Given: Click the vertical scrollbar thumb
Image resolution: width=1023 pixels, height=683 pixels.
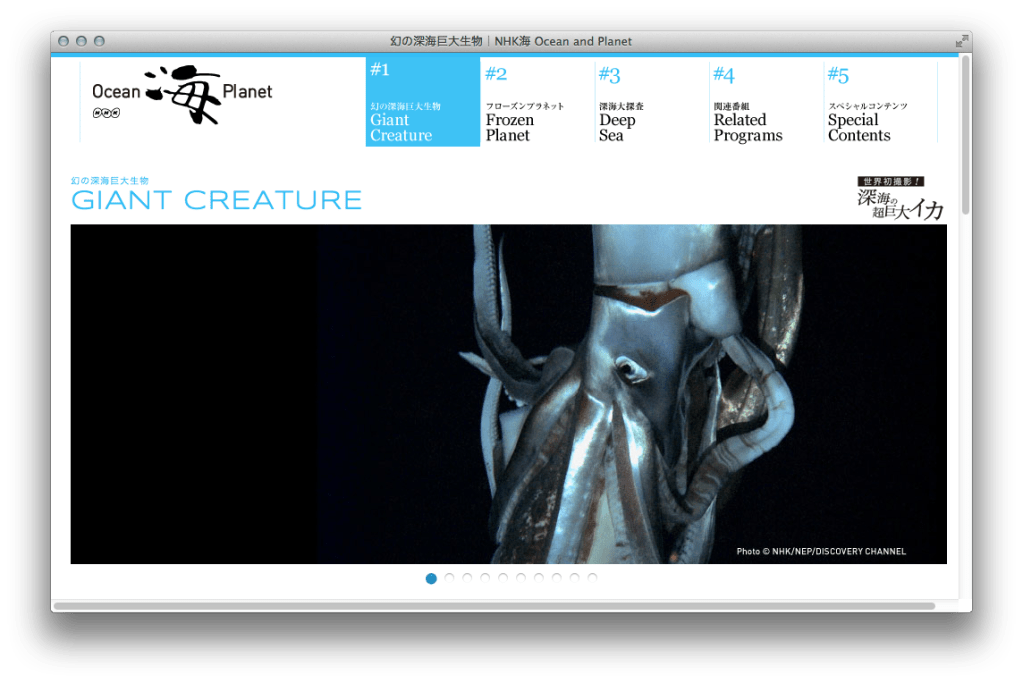Looking at the screenshot, I should 965,135.
